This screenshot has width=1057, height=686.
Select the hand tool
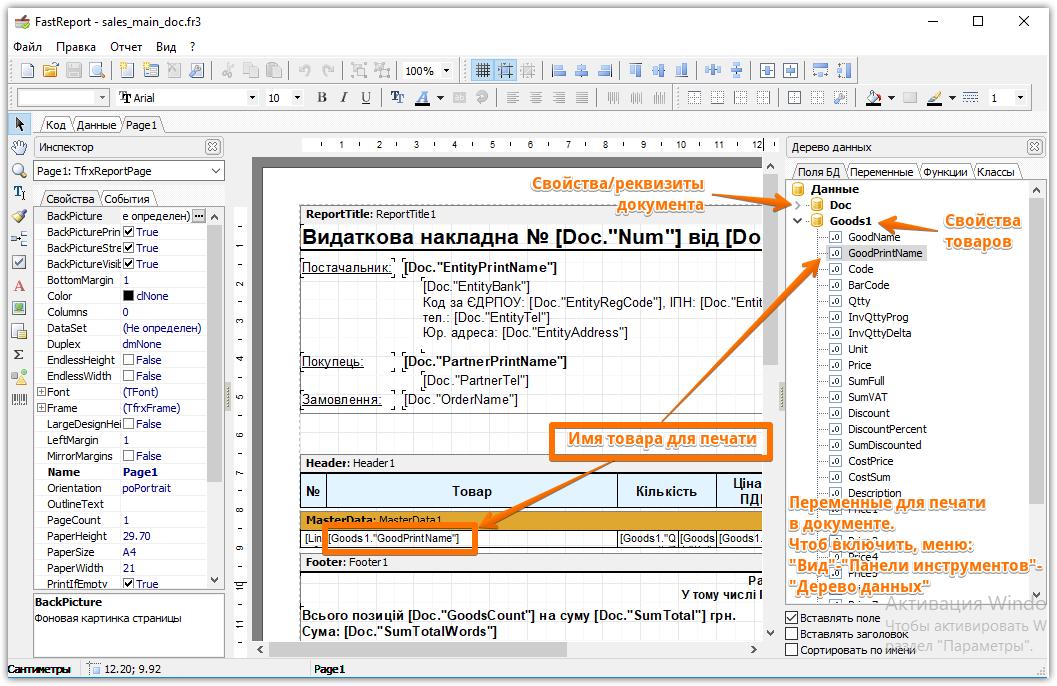20,147
